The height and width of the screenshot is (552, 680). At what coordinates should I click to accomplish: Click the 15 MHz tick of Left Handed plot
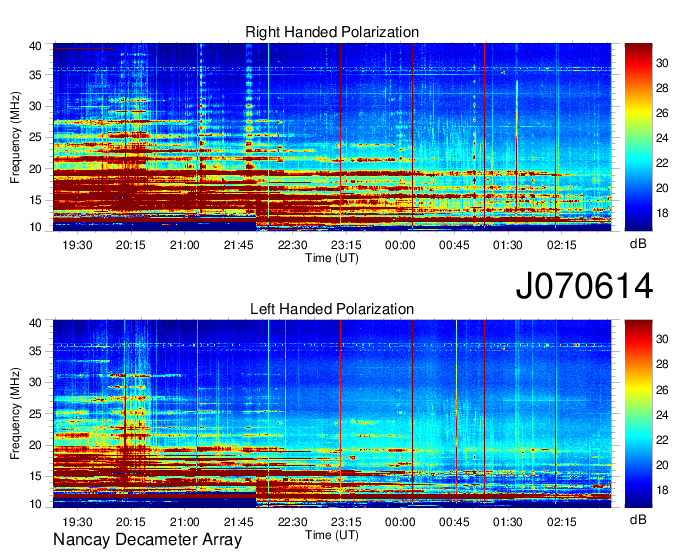(x=35, y=477)
